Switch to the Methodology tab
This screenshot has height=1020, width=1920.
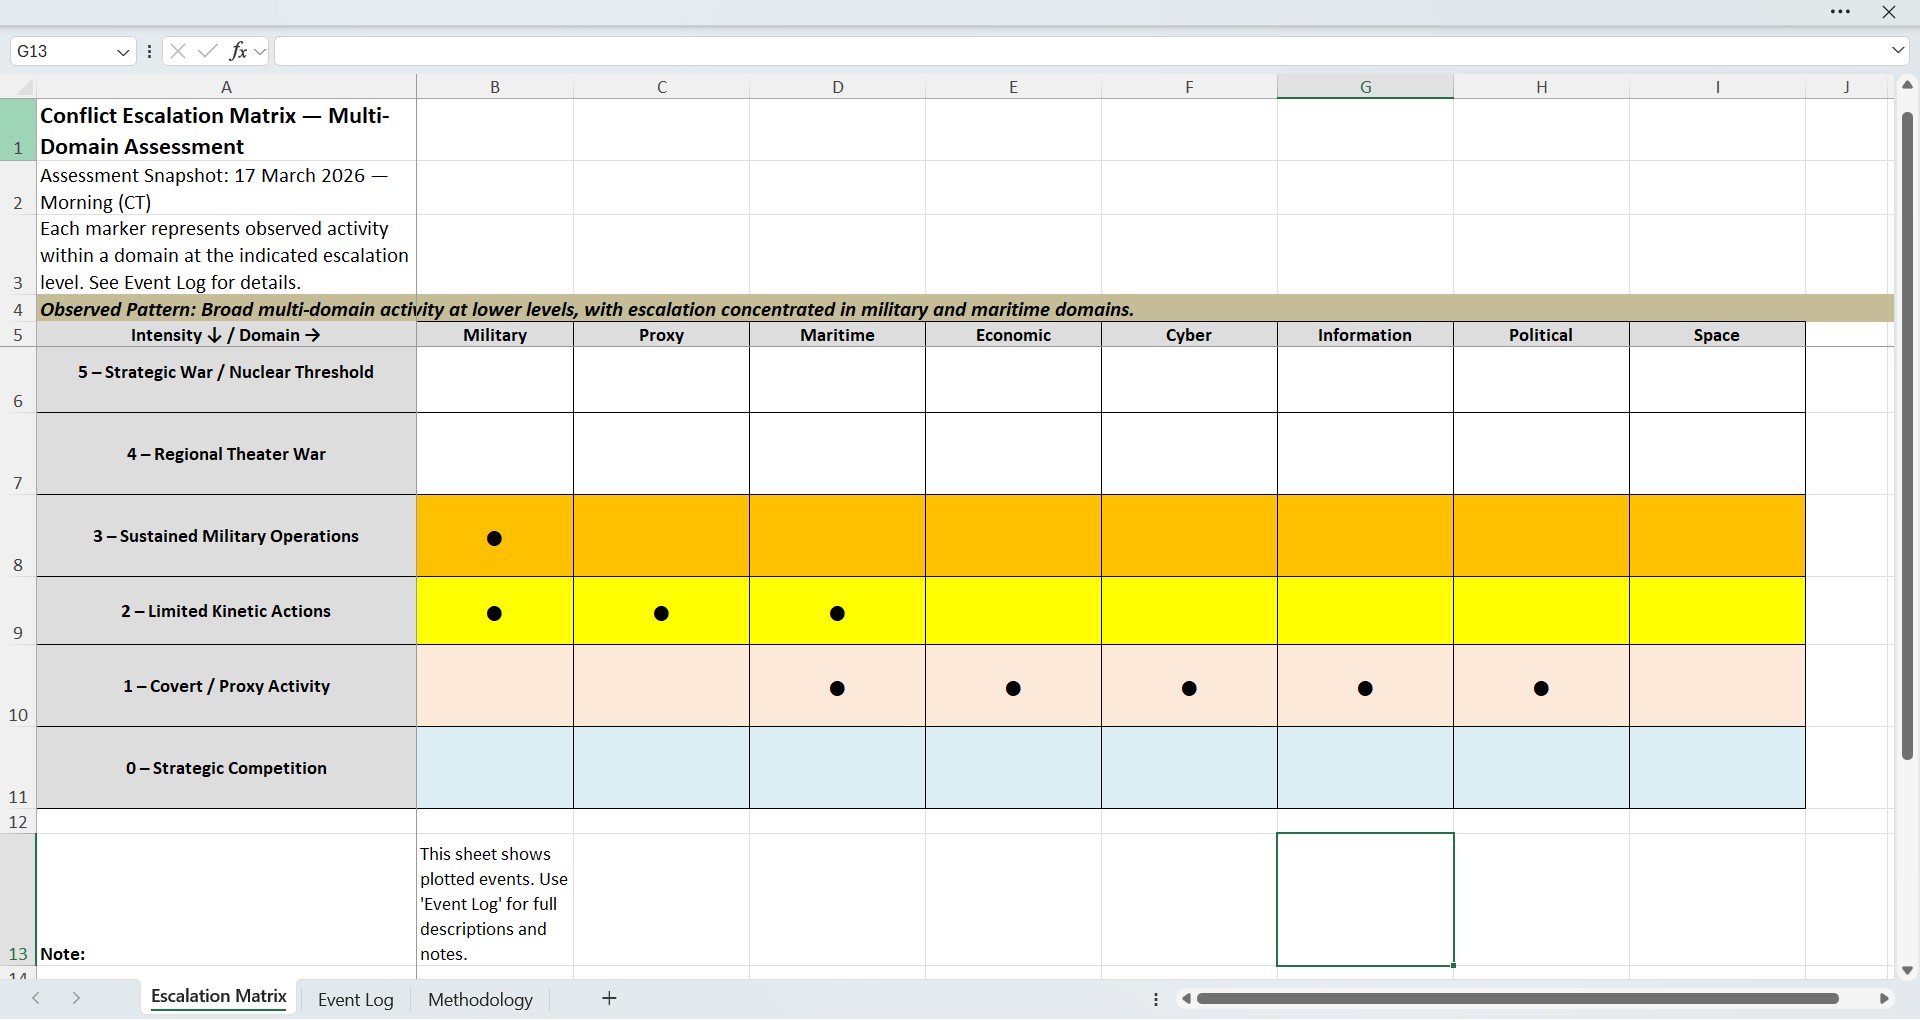coord(480,998)
